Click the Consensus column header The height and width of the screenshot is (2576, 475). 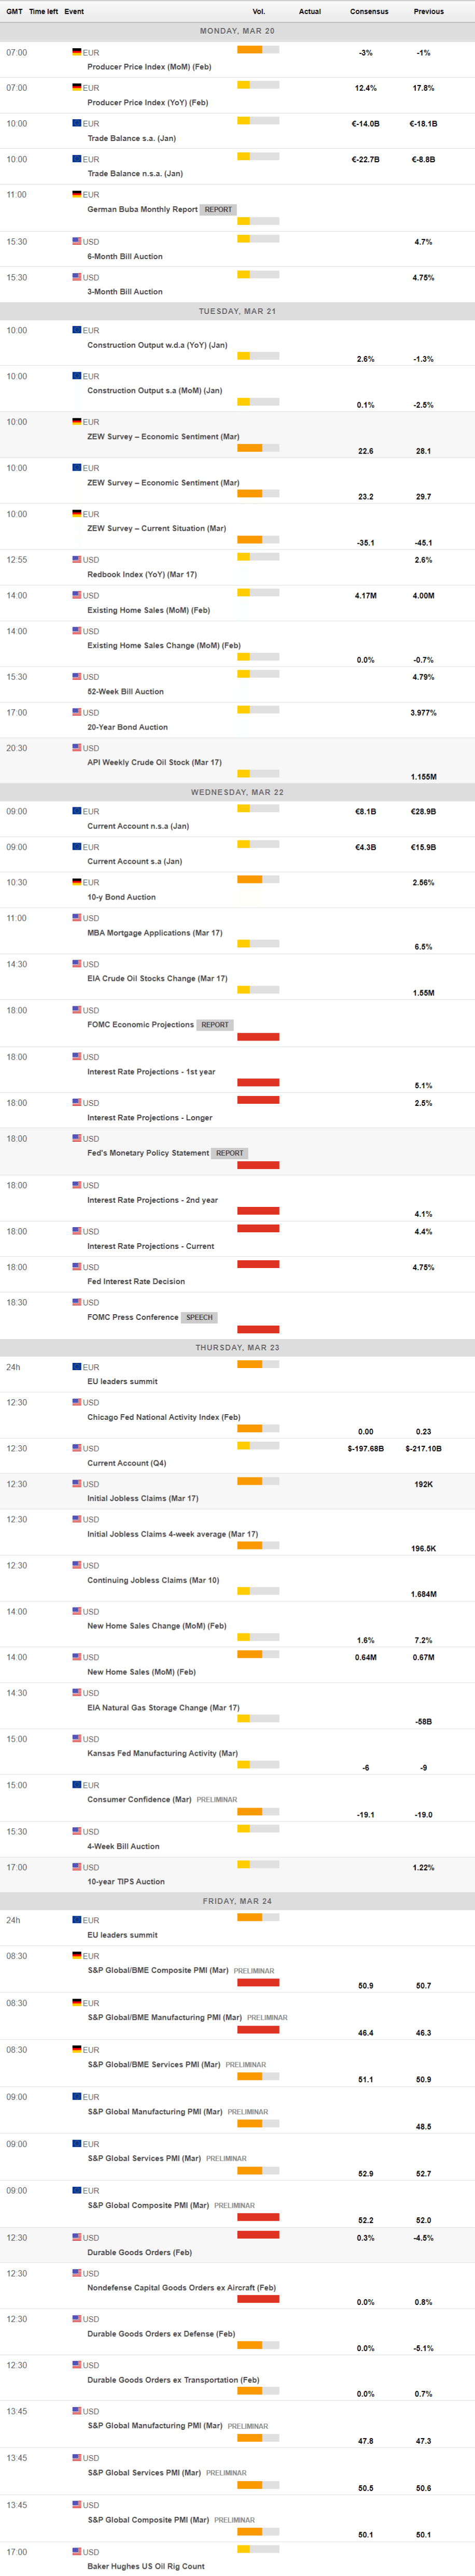[368, 12]
